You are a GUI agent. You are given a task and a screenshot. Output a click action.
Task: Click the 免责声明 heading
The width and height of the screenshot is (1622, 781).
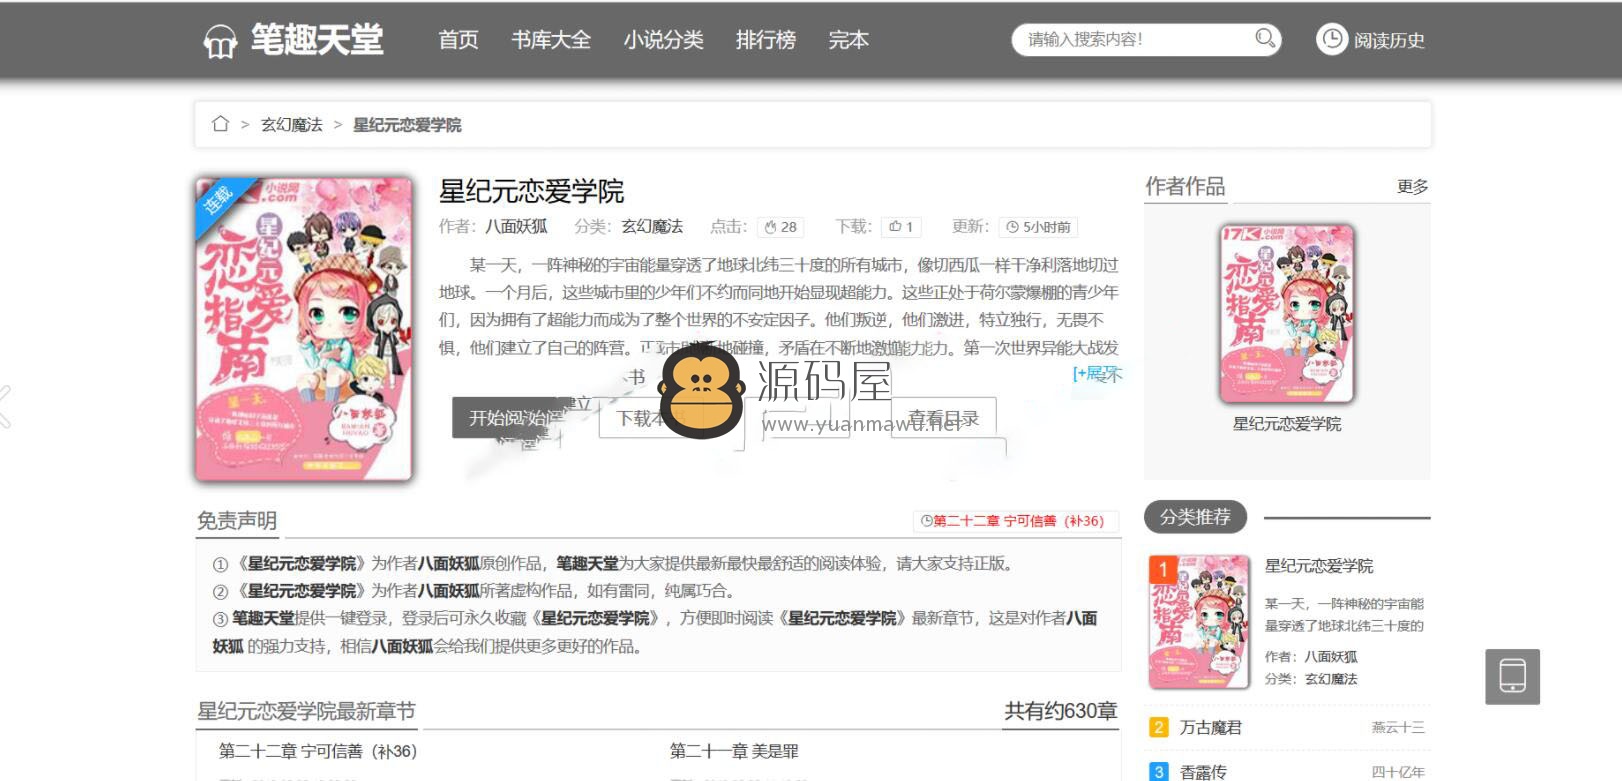click(x=237, y=521)
